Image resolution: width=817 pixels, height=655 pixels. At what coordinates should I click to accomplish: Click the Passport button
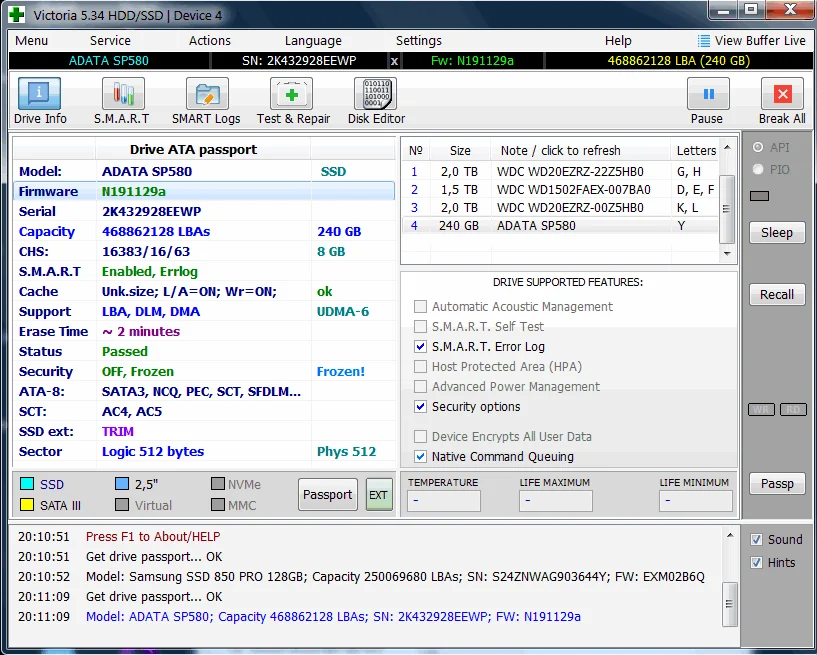tap(328, 495)
